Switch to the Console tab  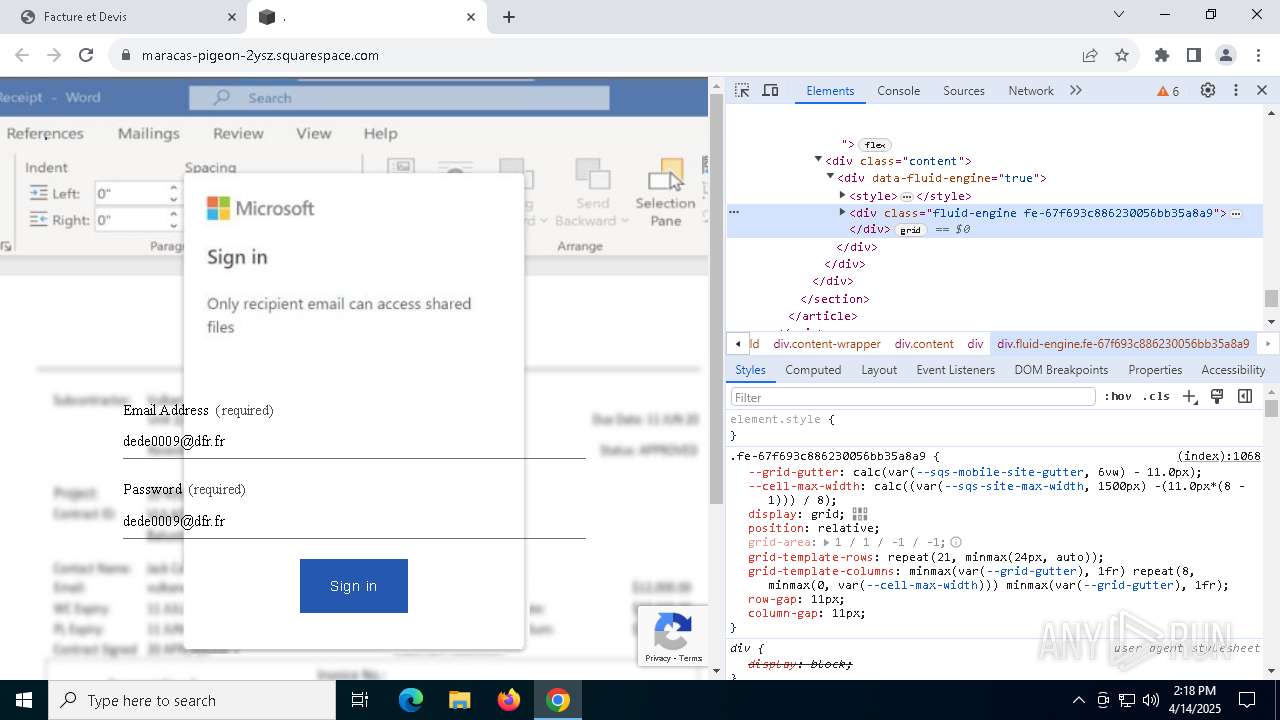[x=898, y=90]
